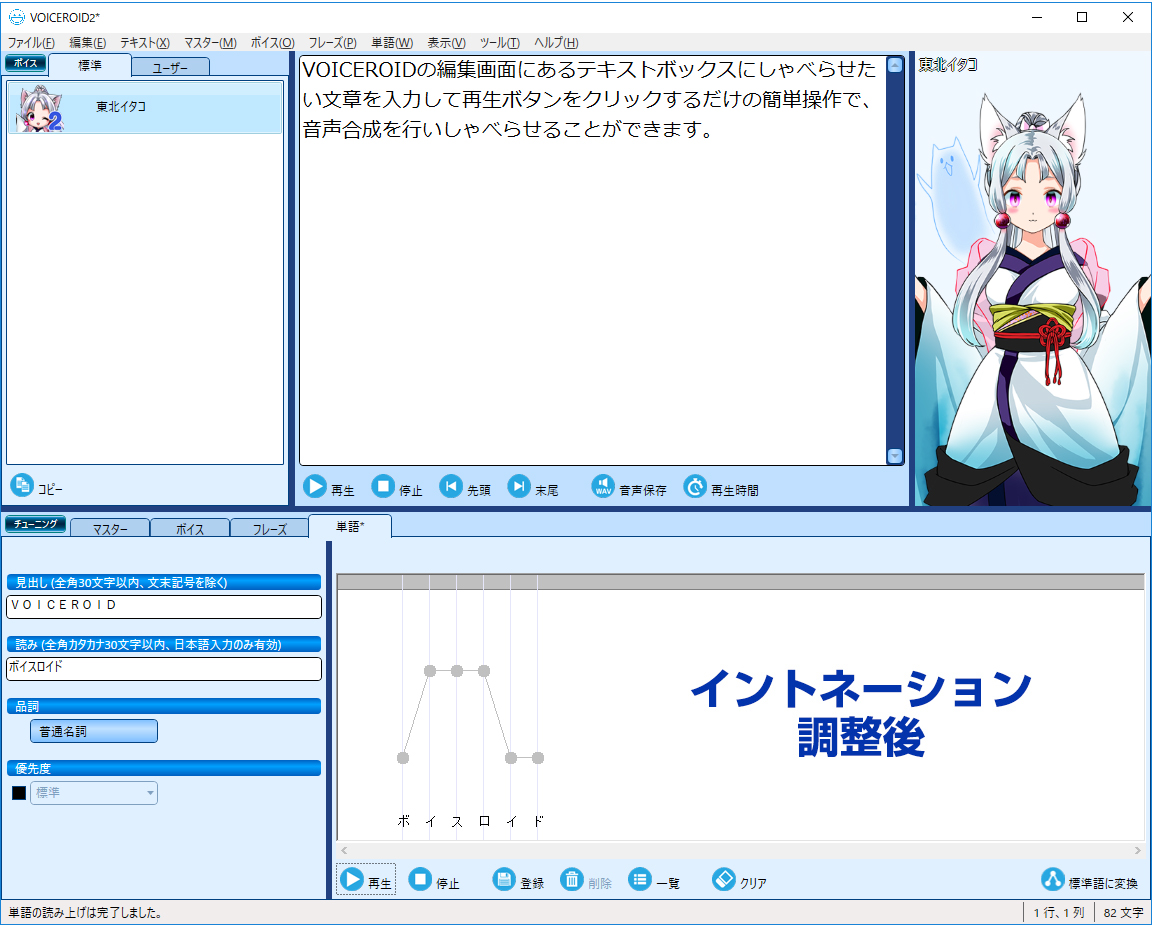Click the 削除 trash icon
The image size is (1153, 927).
(x=572, y=879)
